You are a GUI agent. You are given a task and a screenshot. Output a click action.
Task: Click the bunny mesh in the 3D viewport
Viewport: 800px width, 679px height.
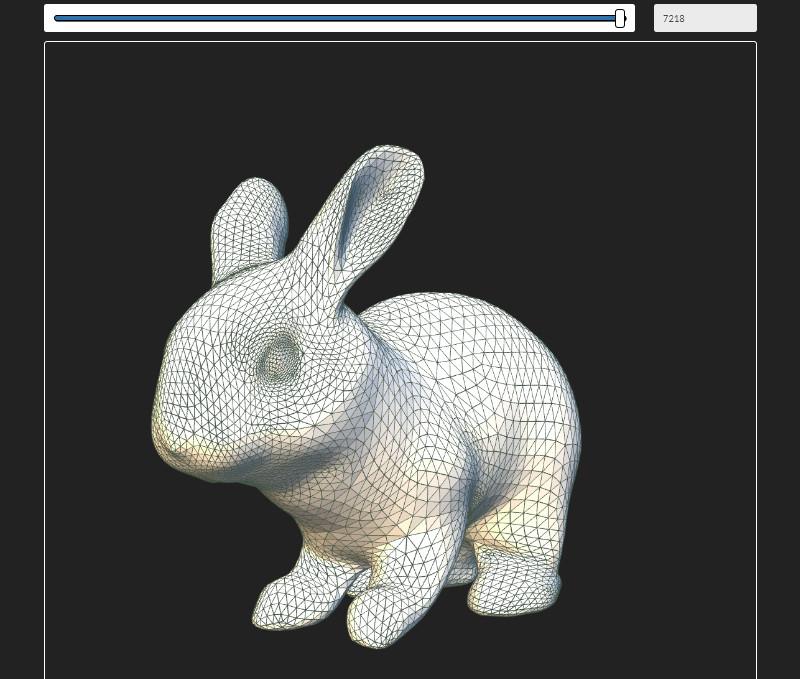366,397
